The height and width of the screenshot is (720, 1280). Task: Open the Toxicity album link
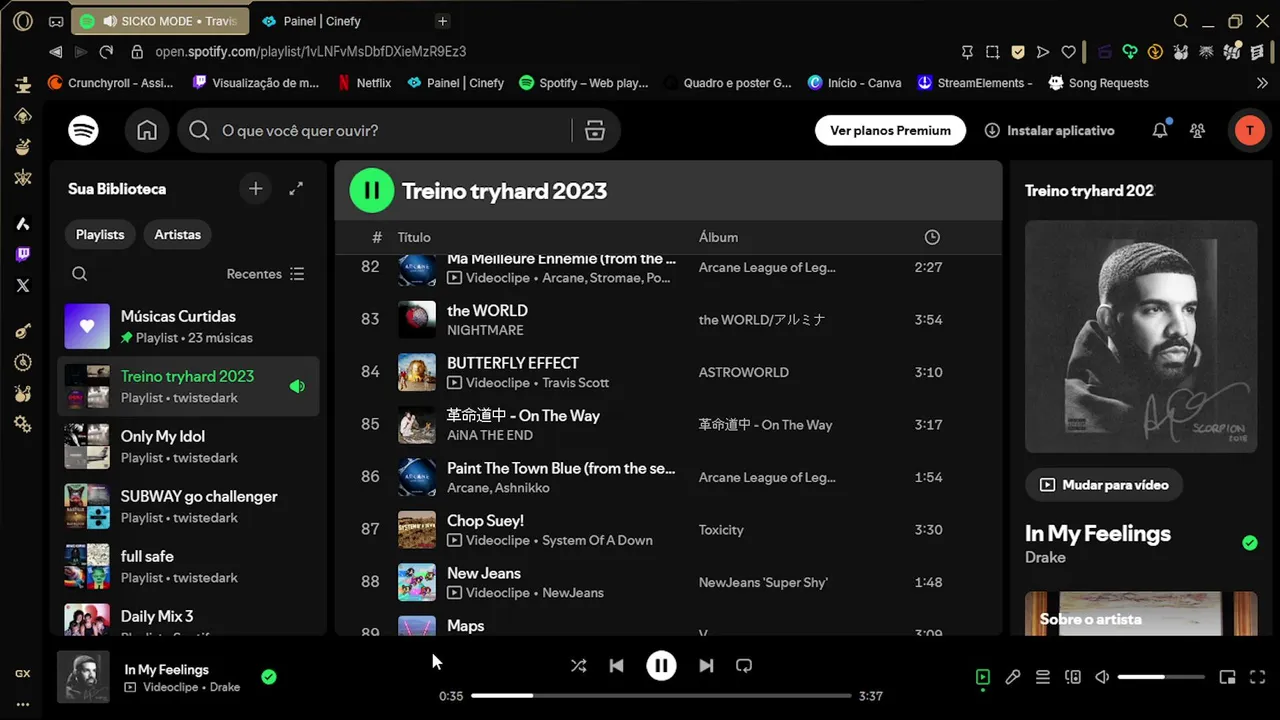(x=721, y=530)
